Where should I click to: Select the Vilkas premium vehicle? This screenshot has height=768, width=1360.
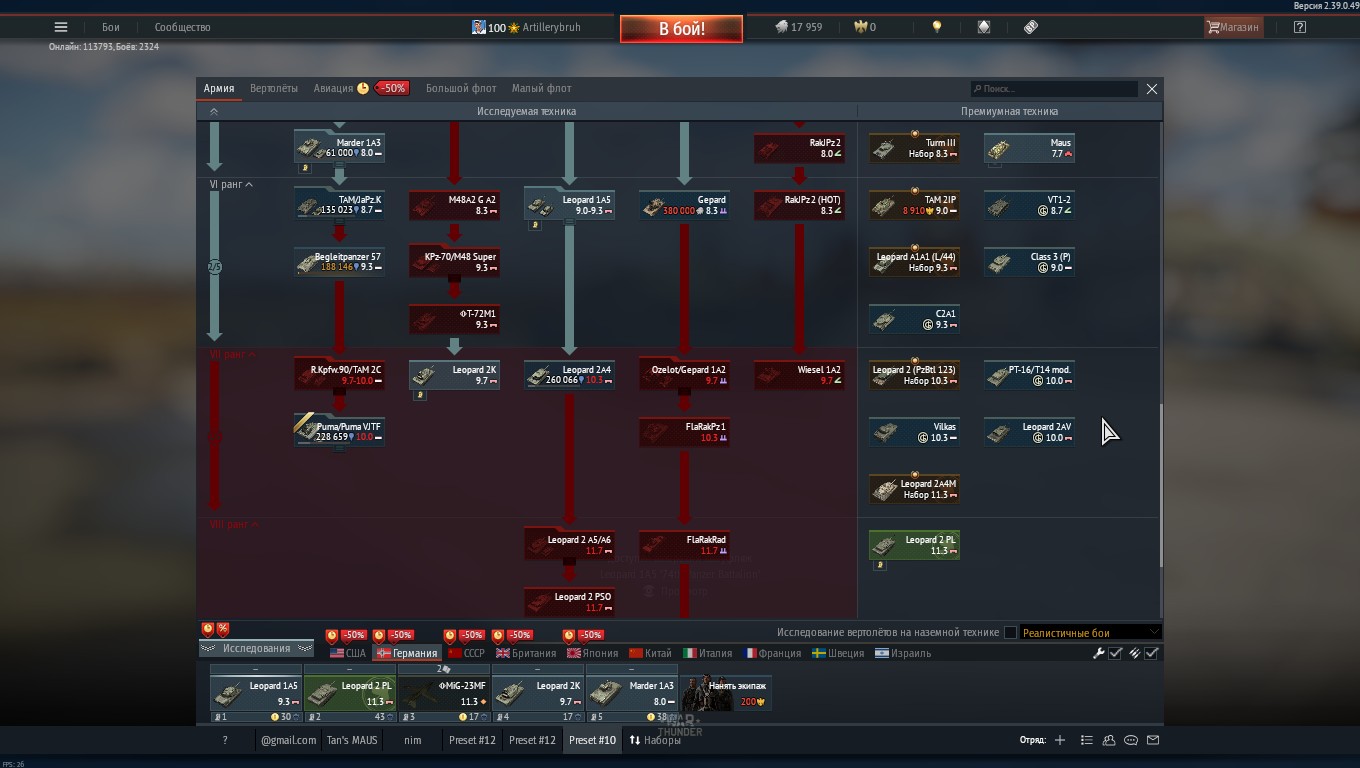914,432
